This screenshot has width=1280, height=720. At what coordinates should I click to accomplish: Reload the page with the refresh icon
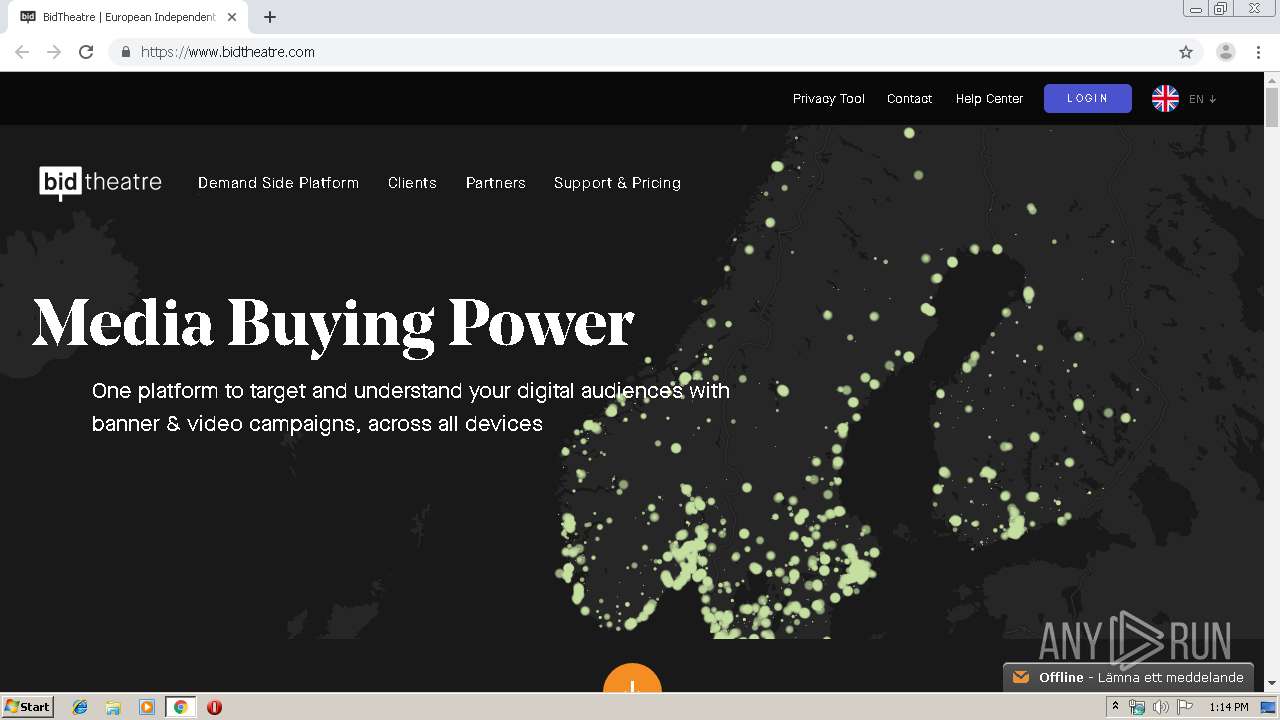click(x=86, y=52)
